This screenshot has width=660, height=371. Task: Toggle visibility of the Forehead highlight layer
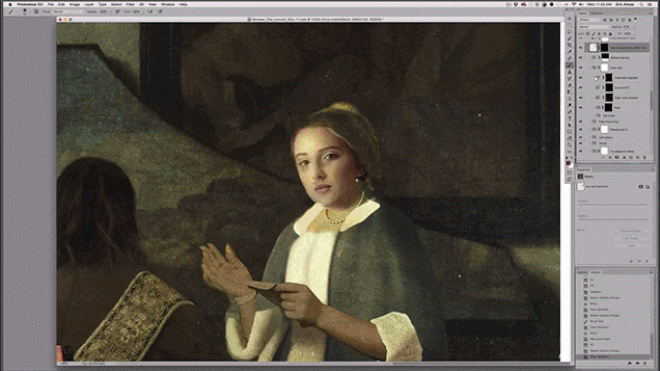[581, 78]
